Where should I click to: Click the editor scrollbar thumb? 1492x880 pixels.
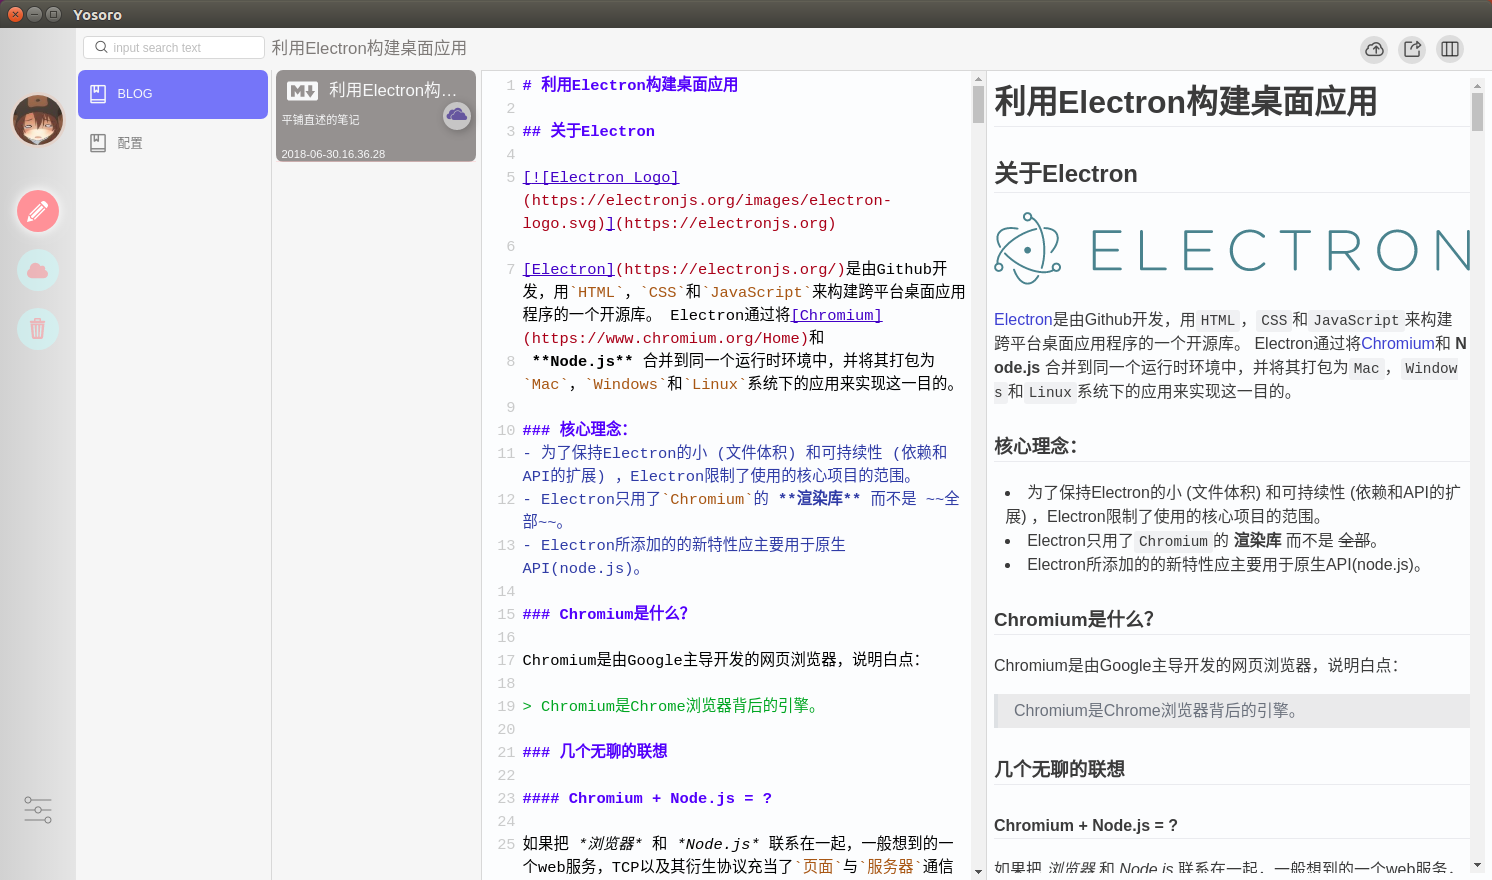tap(978, 104)
